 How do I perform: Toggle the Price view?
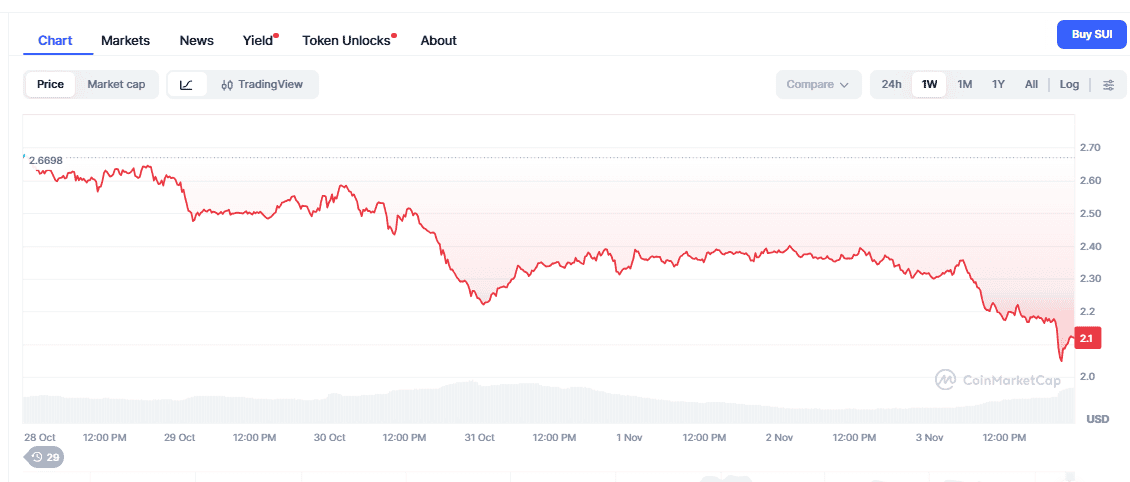click(x=50, y=85)
